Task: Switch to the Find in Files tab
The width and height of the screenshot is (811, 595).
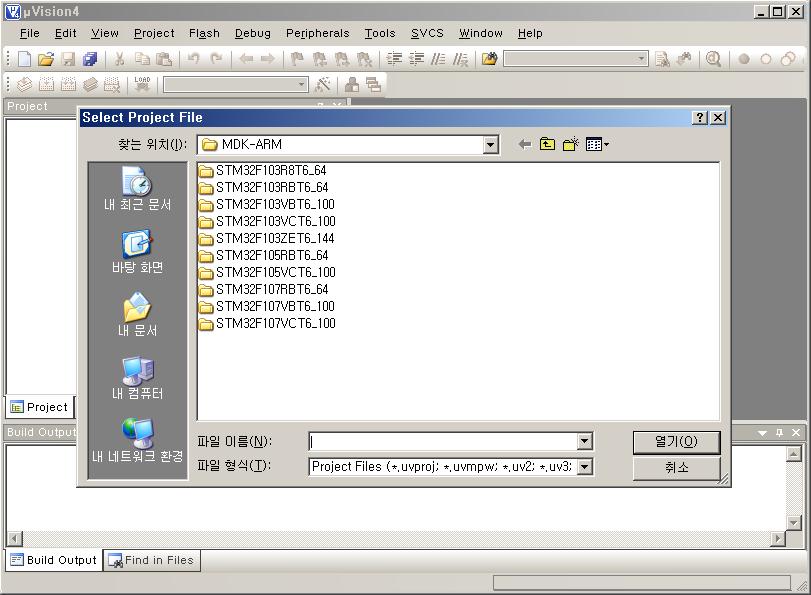Action: (x=152, y=560)
